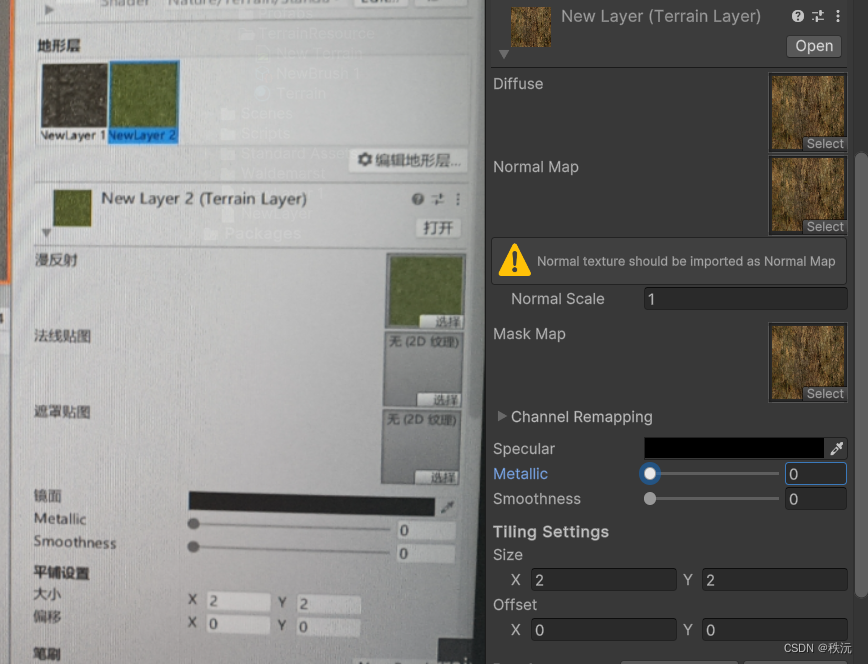The height and width of the screenshot is (664, 868).
Task: Click the Mask Map texture thumbnail
Action: pos(808,362)
